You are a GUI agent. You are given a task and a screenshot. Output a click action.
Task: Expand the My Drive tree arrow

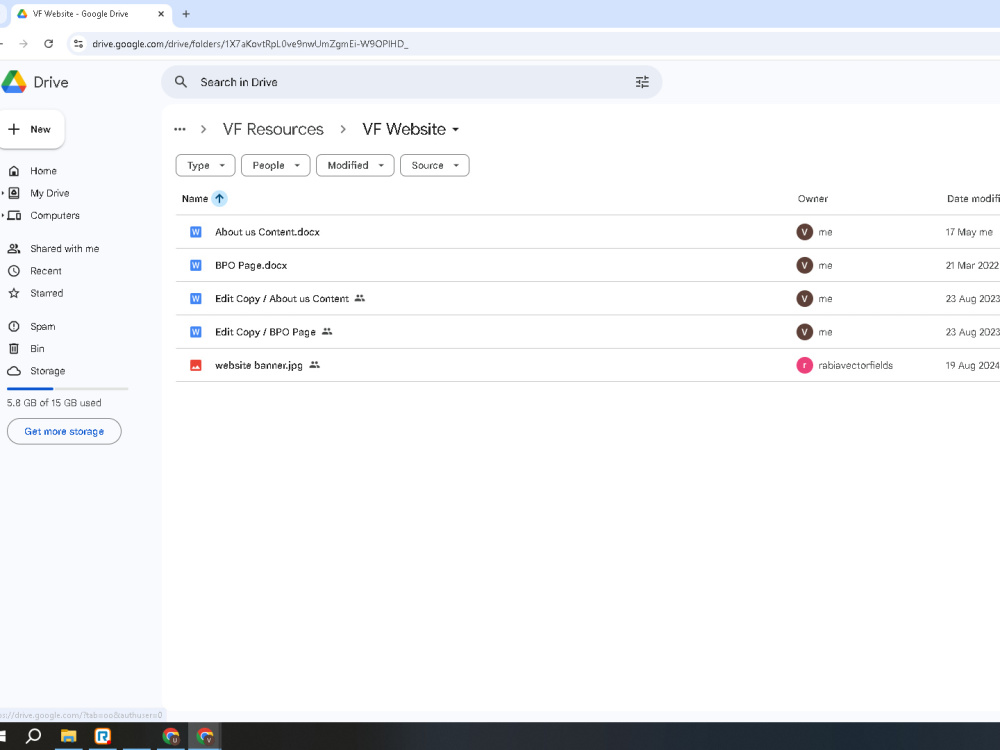coord(3,193)
